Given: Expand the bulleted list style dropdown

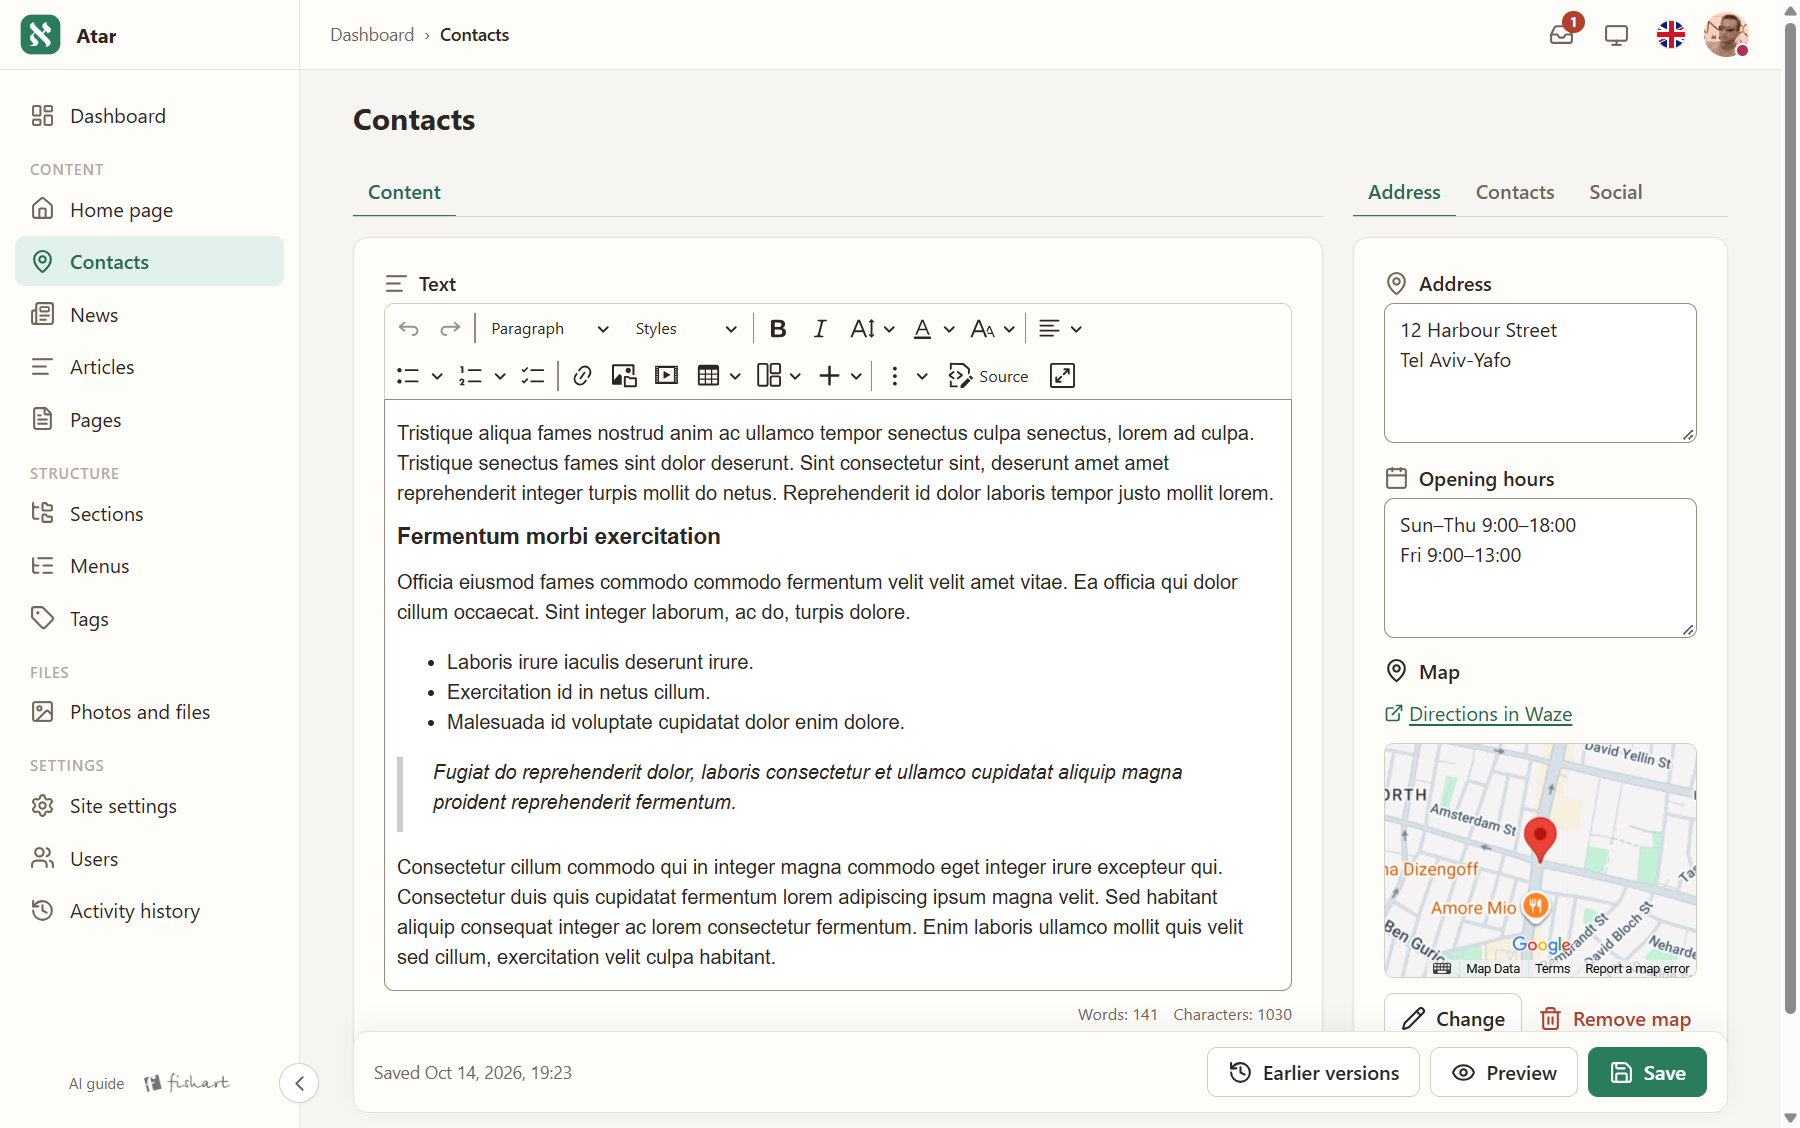Looking at the screenshot, I should (437, 376).
